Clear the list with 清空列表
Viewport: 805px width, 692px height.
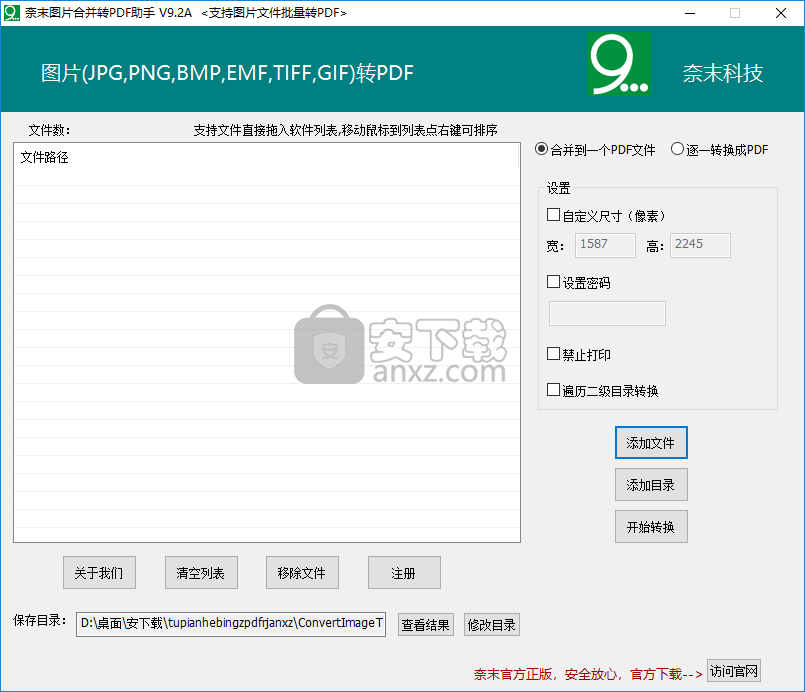click(x=201, y=572)
